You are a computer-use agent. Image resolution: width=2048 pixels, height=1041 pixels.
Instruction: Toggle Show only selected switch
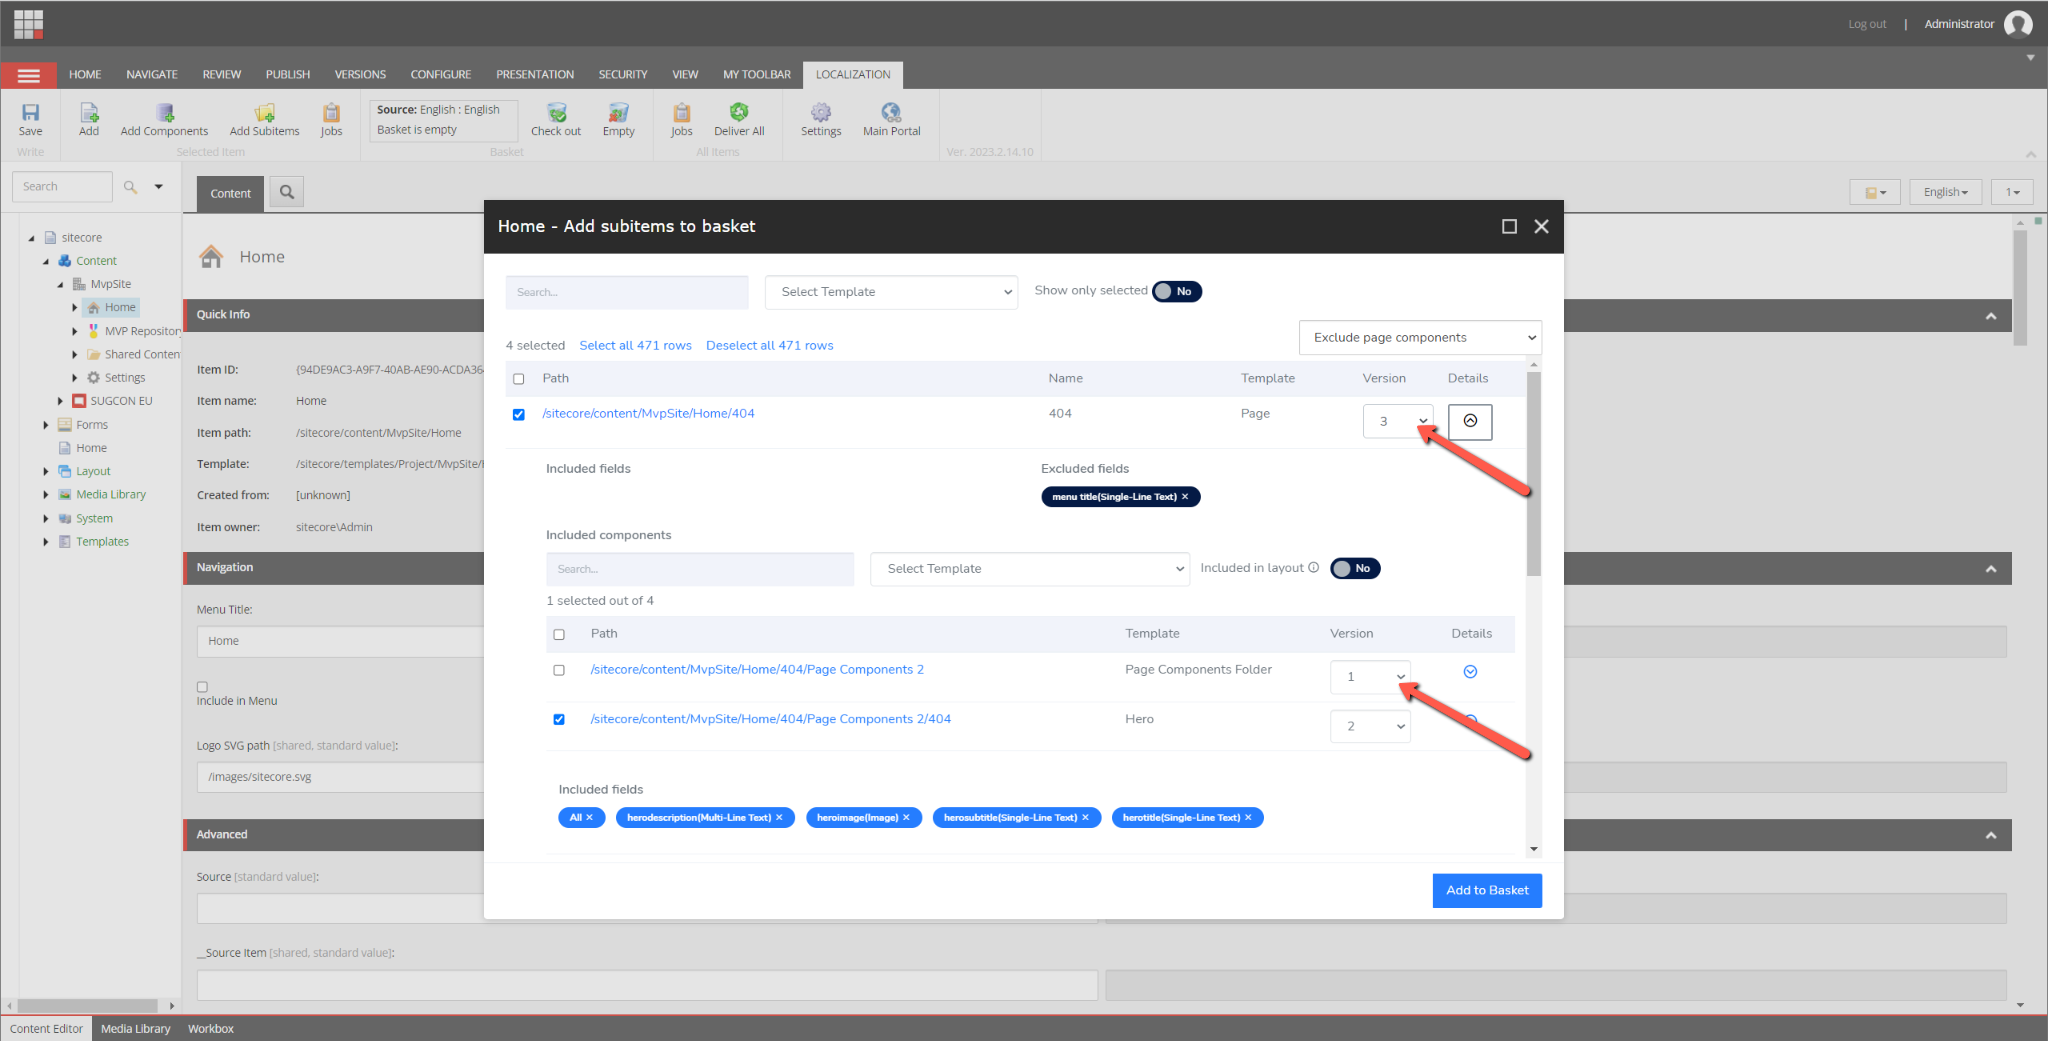click(x=1177, y=291)
